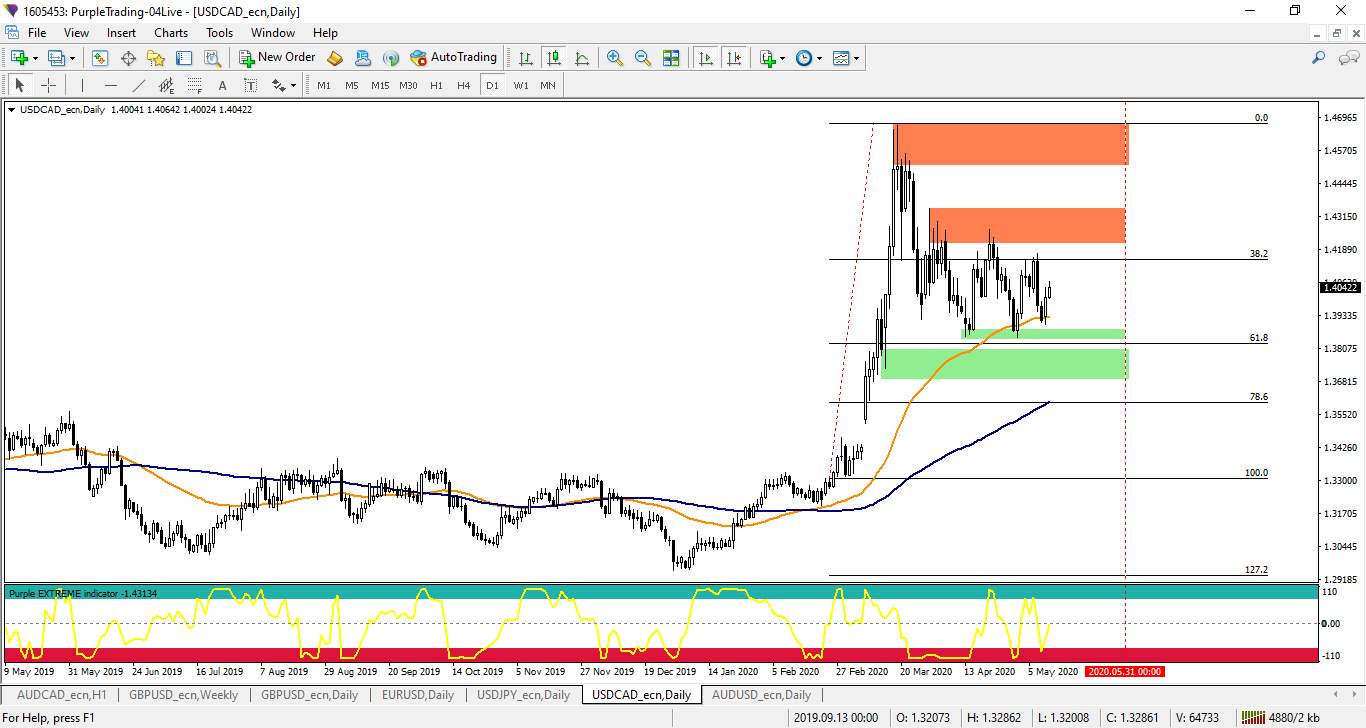Image resolution: width=1366 pixels, height=728 pixels.
Task: Select the crosshair tool
Action: 48,85
